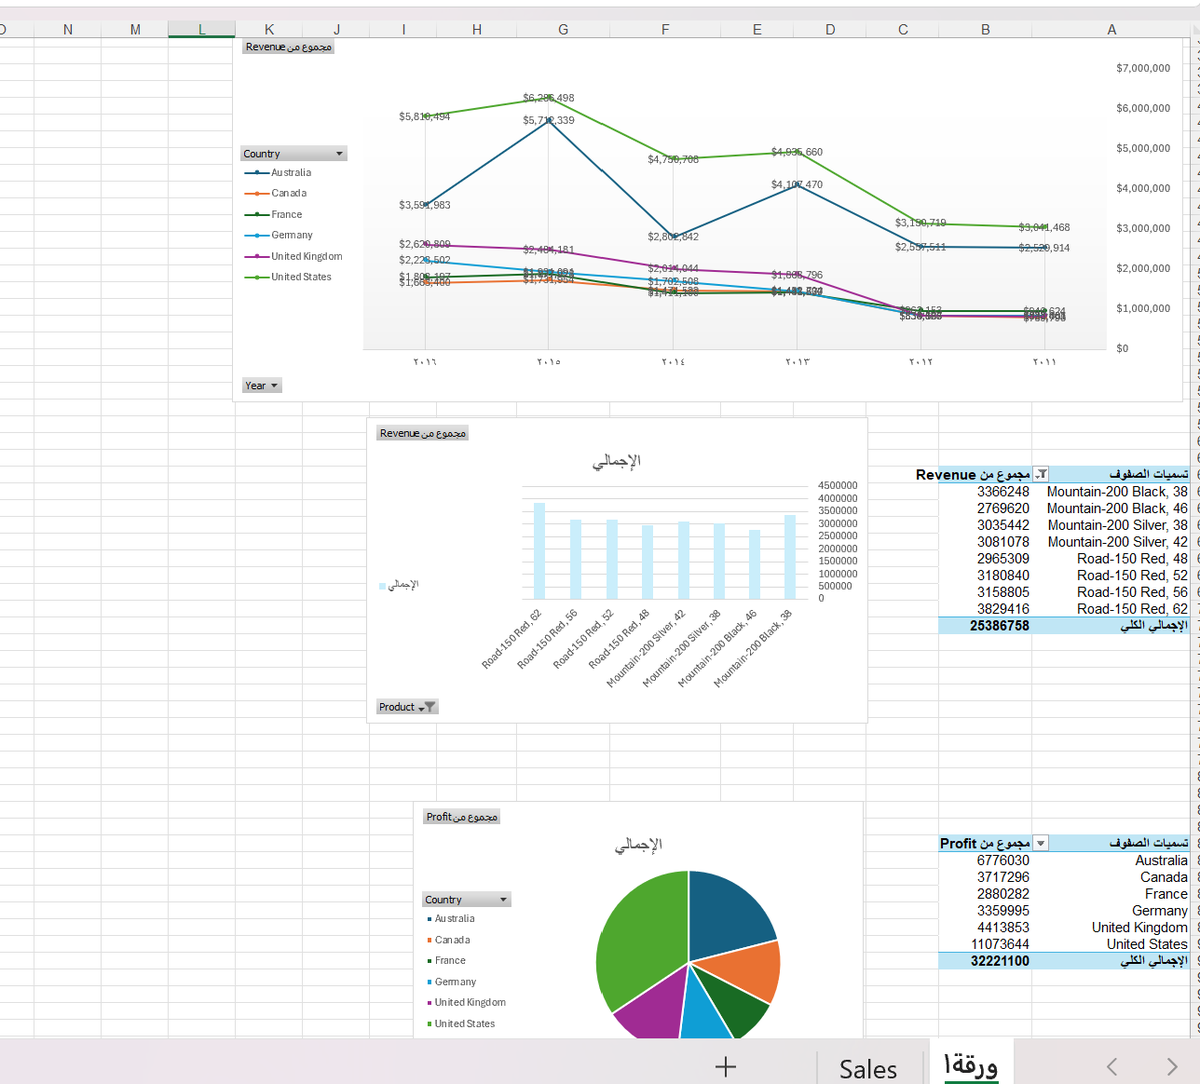Select France legend entry in line chart

click(x=273, y=214)
